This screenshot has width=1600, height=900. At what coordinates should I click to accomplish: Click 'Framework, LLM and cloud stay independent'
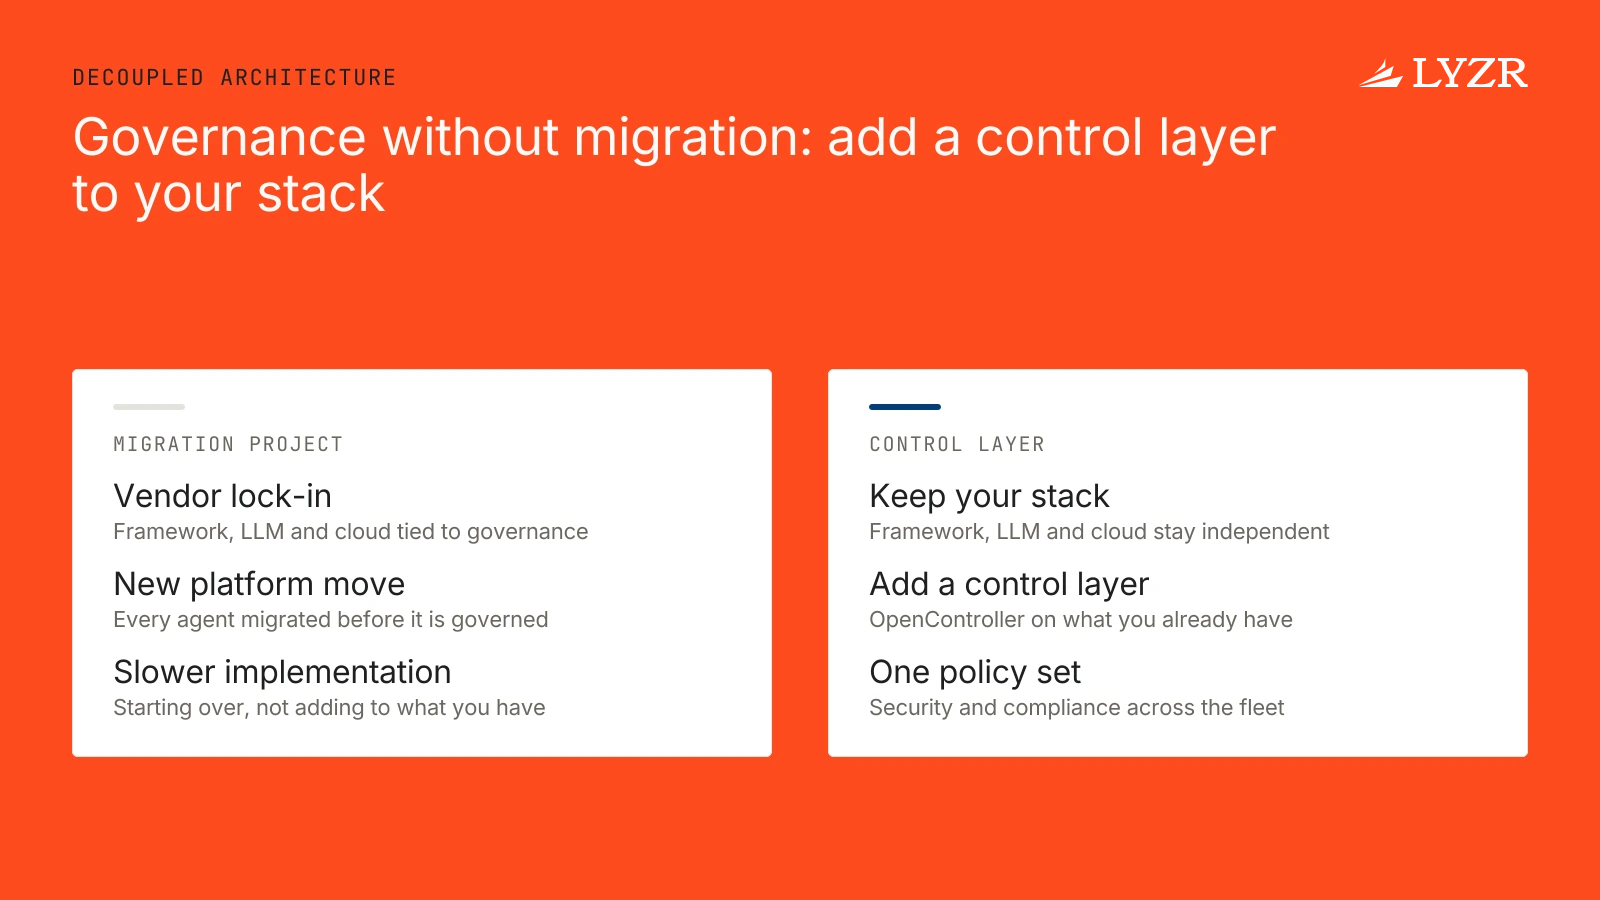point(1099,532)
